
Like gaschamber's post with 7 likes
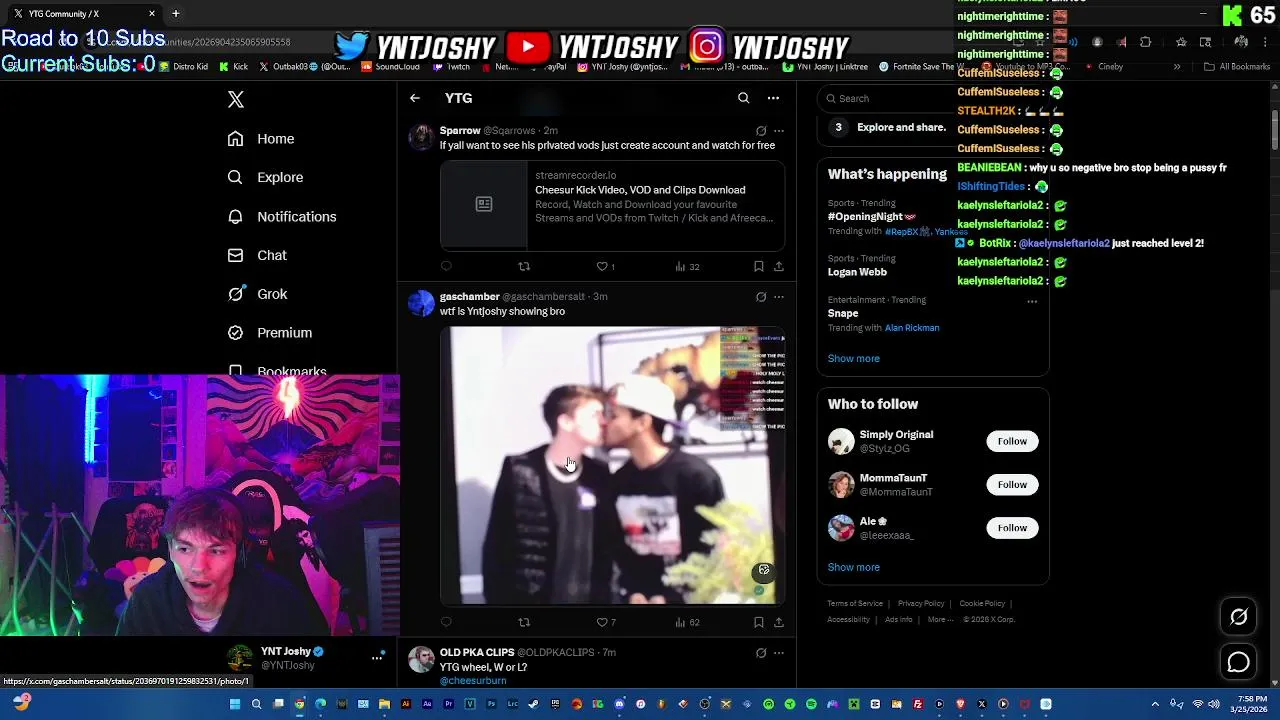[606, 622]
